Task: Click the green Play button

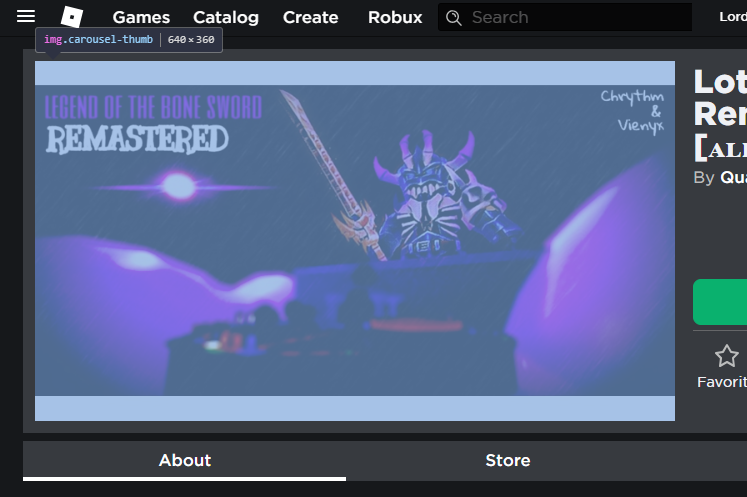Action: 720,302
